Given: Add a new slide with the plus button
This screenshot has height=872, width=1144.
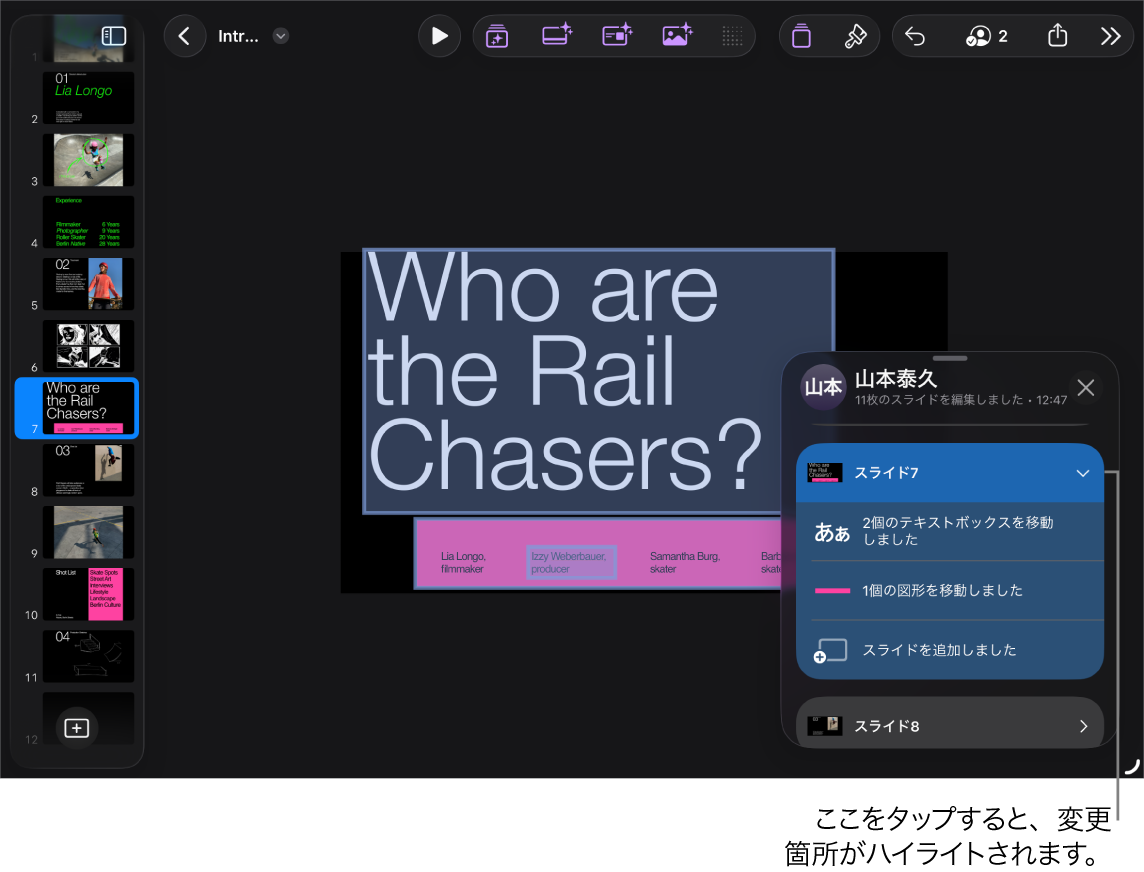Looking at the screenshot, I should point(76,728).
